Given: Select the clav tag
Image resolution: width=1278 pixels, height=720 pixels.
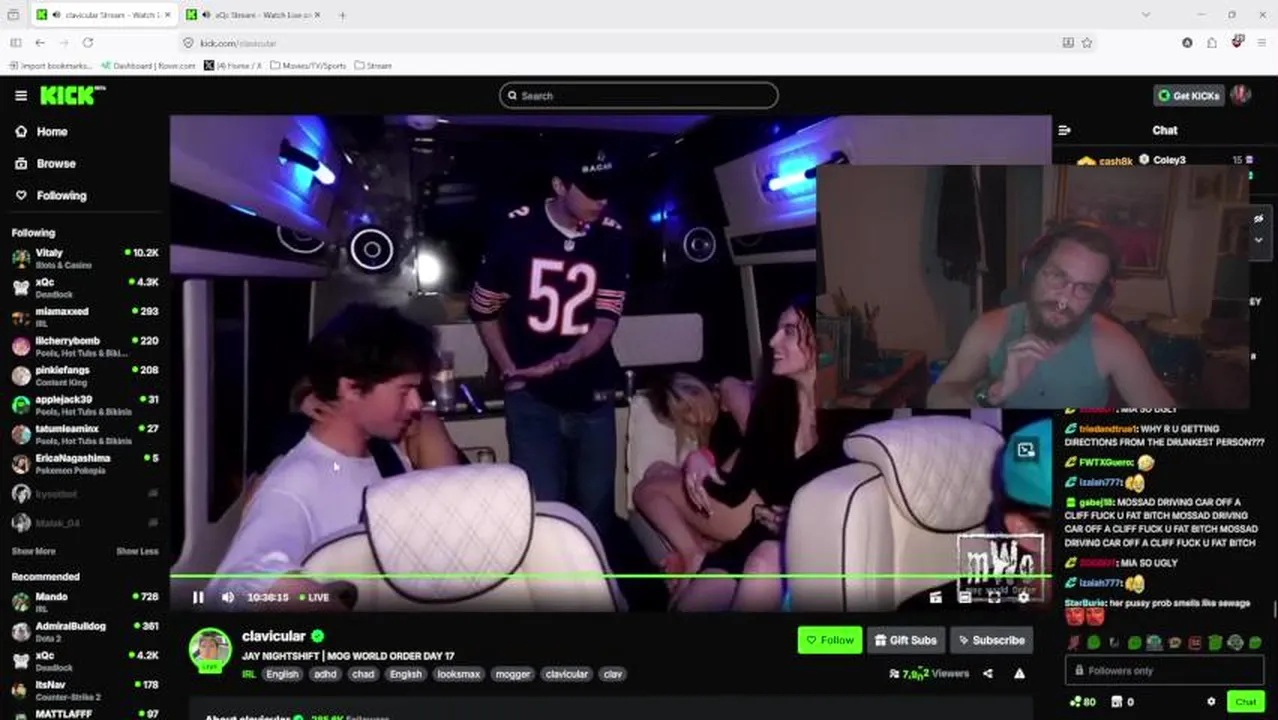Looking at the screenshot, I should 613,674.
